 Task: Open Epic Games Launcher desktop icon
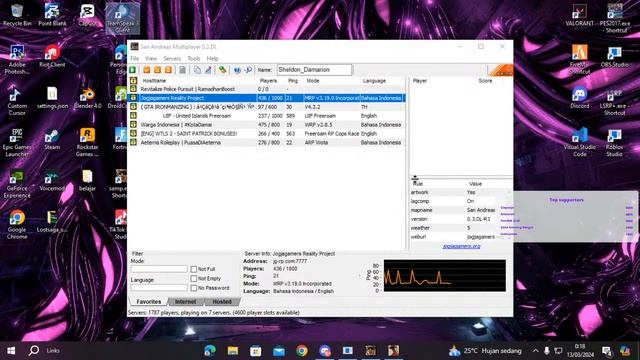17,142
